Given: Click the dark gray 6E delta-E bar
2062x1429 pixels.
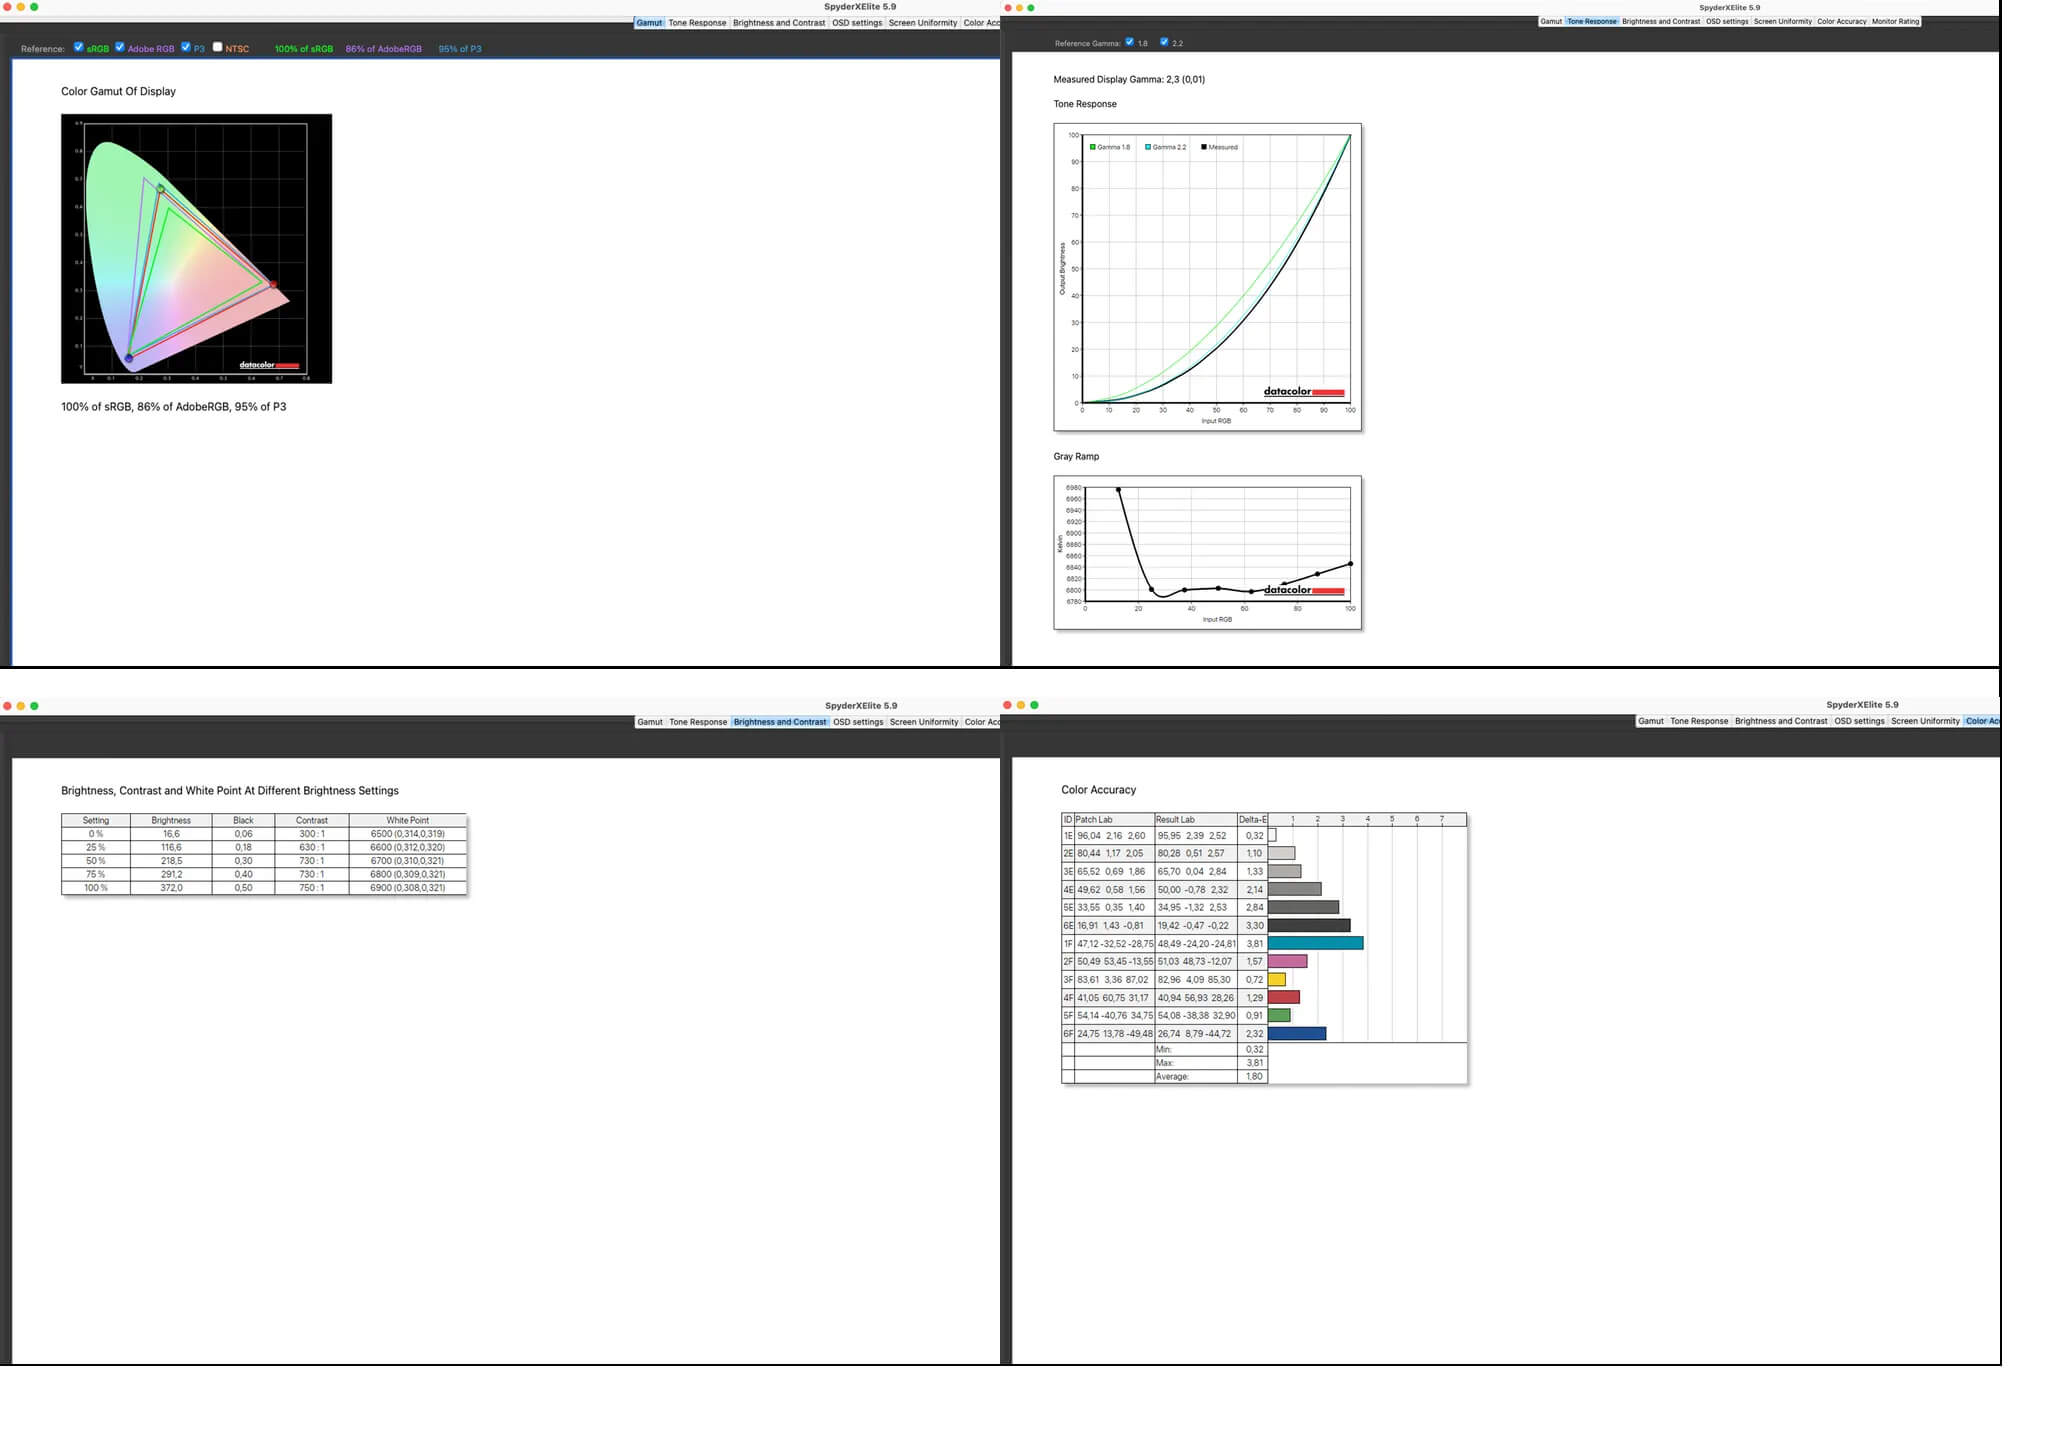Looking at the screenshot, I should (x=1309, y=925).
